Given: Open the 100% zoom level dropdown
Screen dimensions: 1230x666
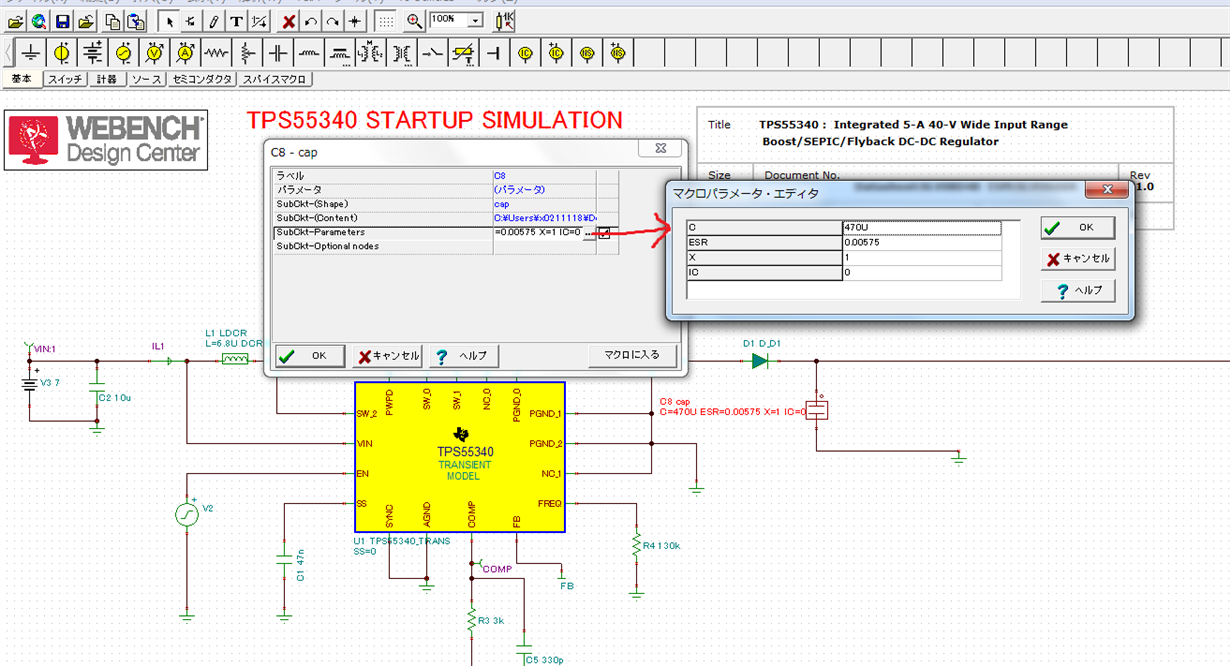Looking at the screenshot, I should click(x=475, y=20).
